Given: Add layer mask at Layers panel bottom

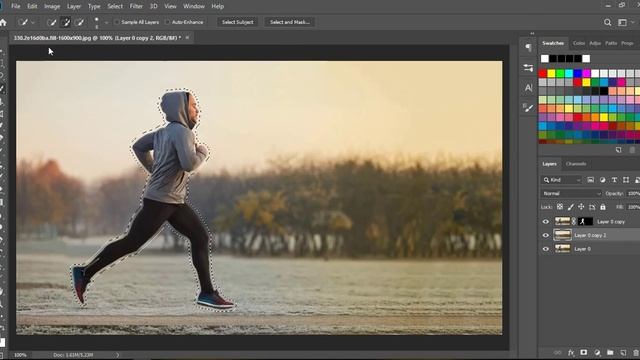Looking at the screenshot, I should pos(584,353).
